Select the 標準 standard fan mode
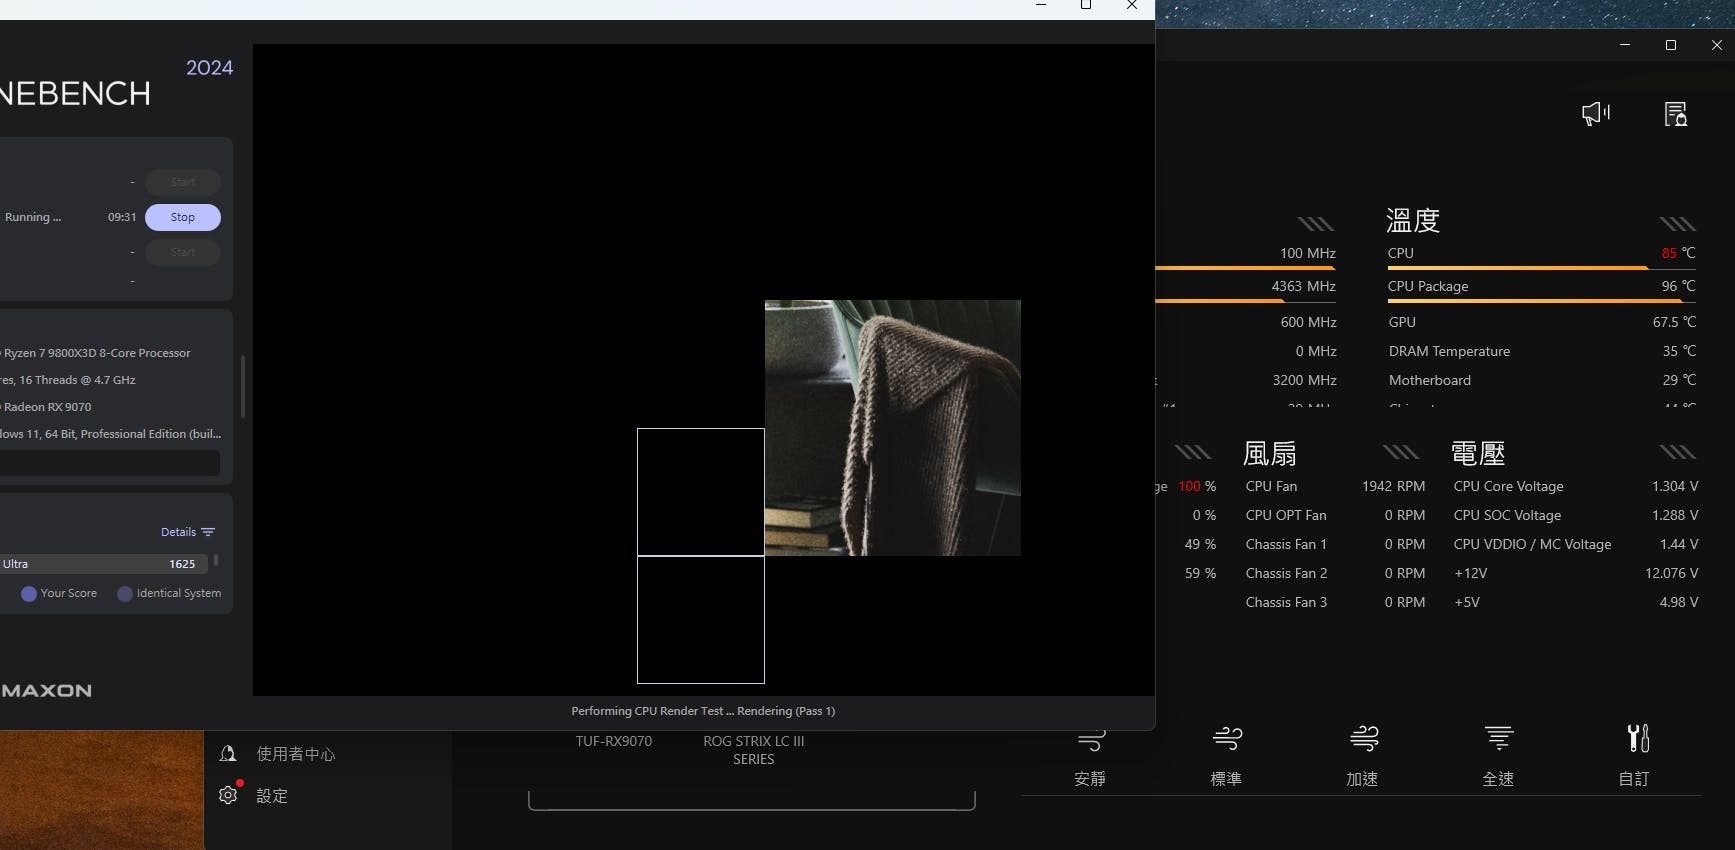Viewport: 1735px width, 850px height. [1226, 758]
